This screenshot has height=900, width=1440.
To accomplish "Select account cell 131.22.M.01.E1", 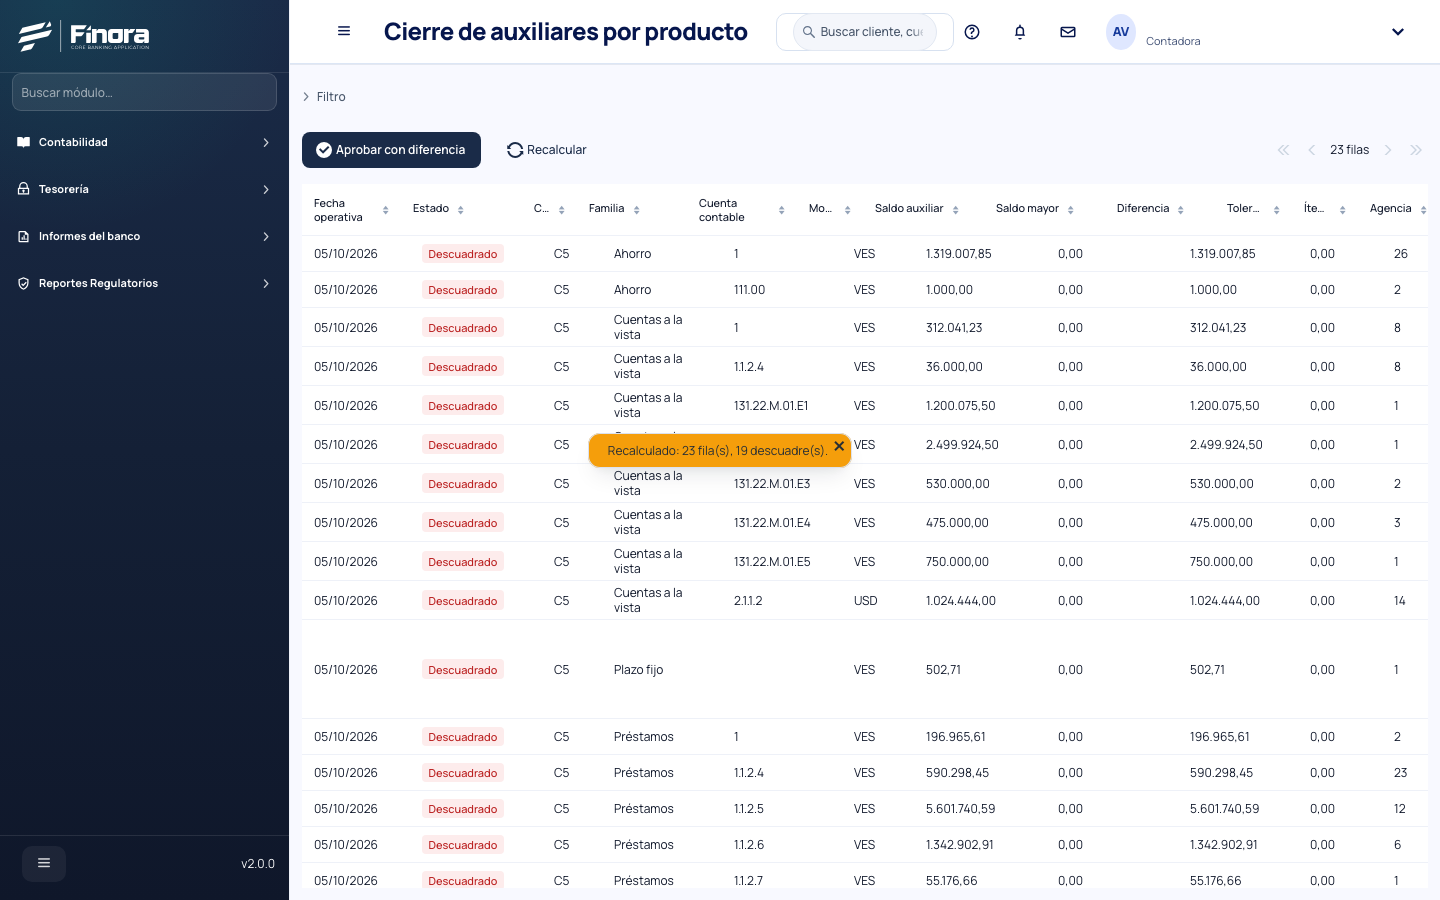I will pos(771,406).
